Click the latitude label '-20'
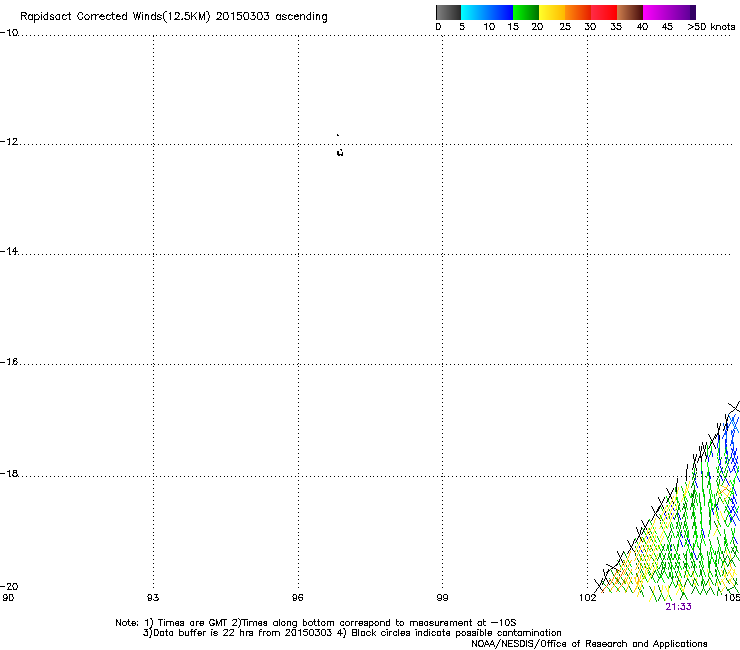Image resolution: width=740 pixels, height=650 pixels. click(x=9, y=586)
